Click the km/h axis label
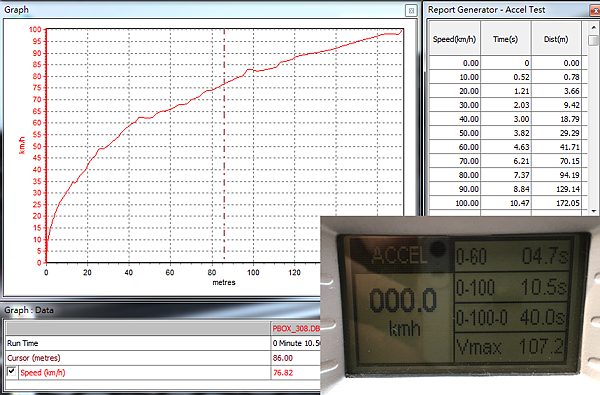This screenshot has width=600, height=395. click(22, 145)
